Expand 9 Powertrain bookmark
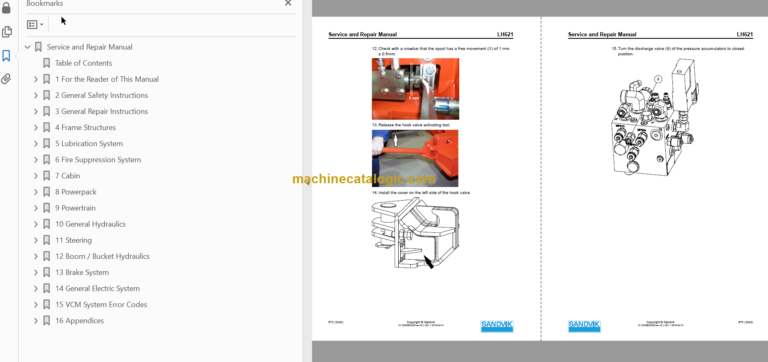The height and width of the screenshot is (362, 768). [36, 208]
